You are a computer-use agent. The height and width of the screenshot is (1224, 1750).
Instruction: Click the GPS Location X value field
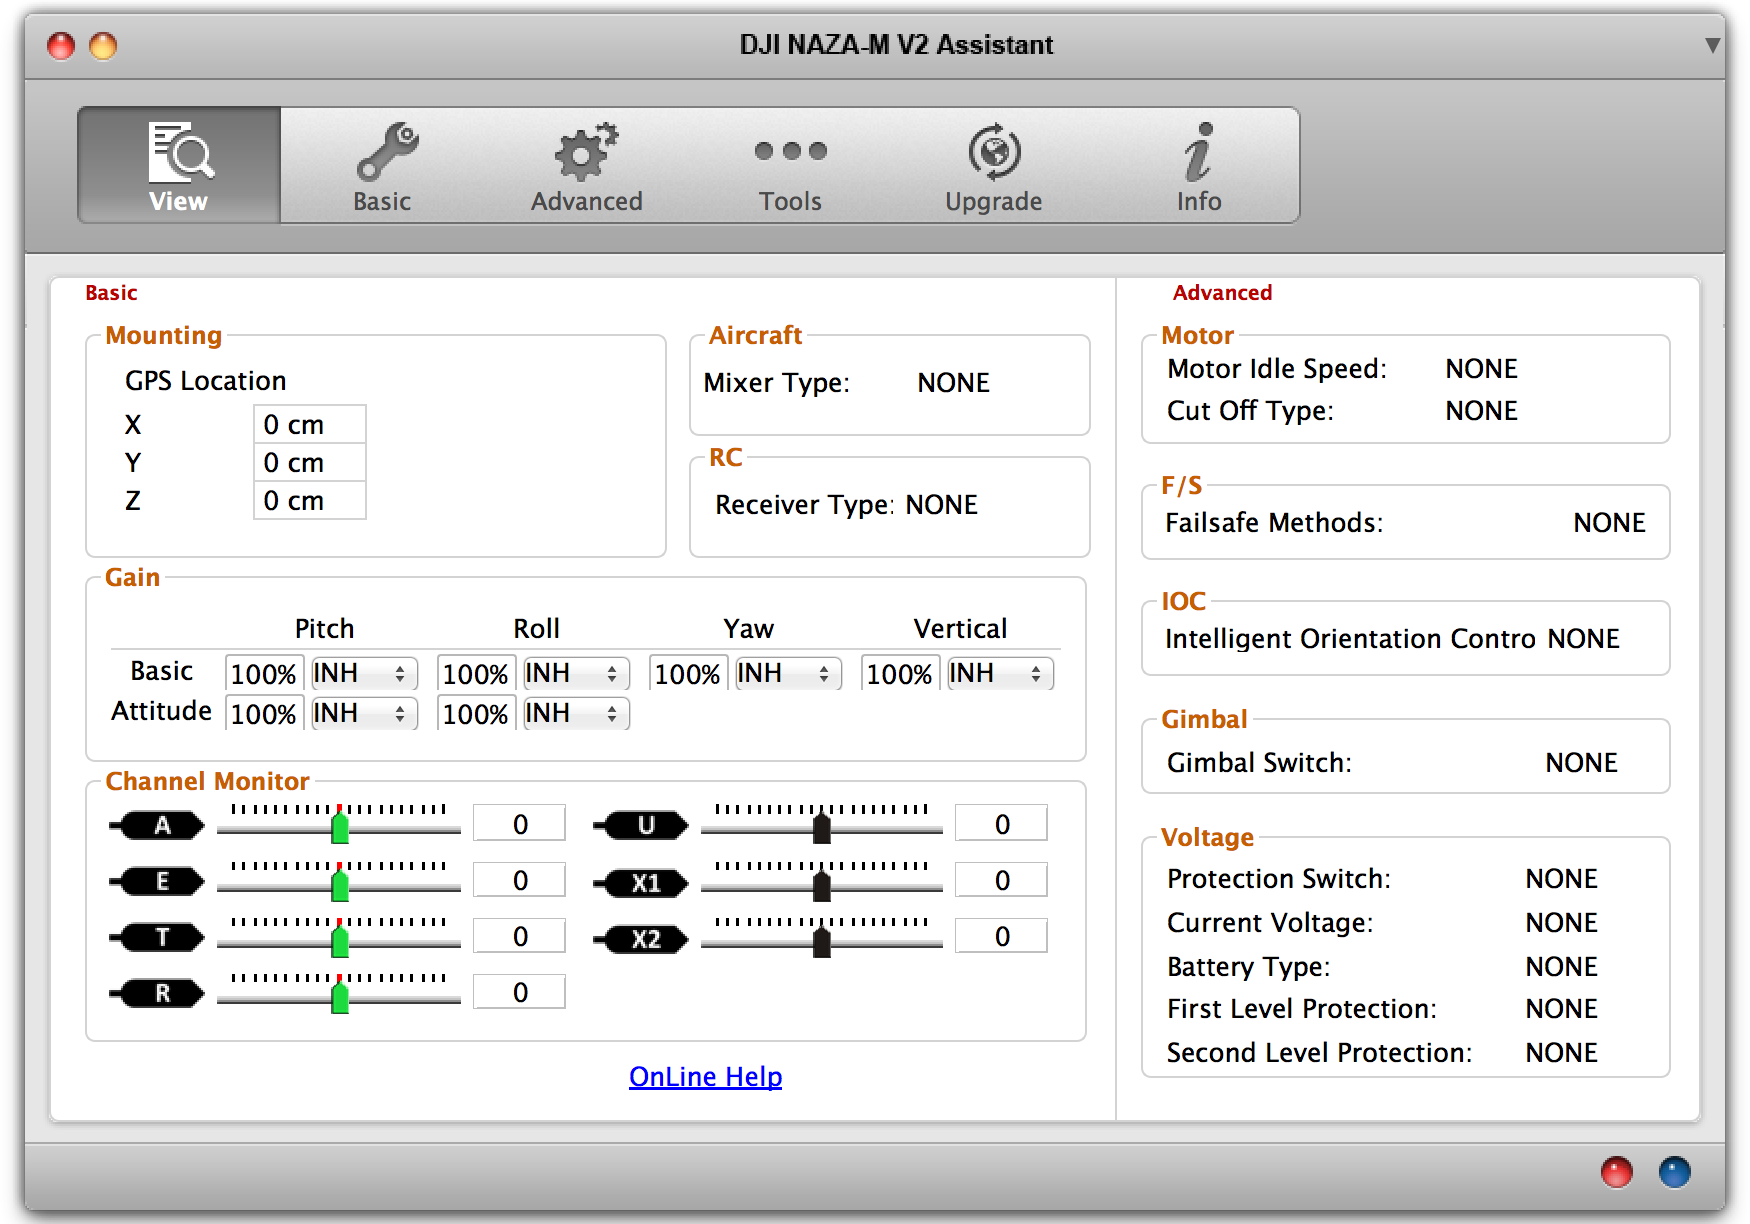point(310,424)
